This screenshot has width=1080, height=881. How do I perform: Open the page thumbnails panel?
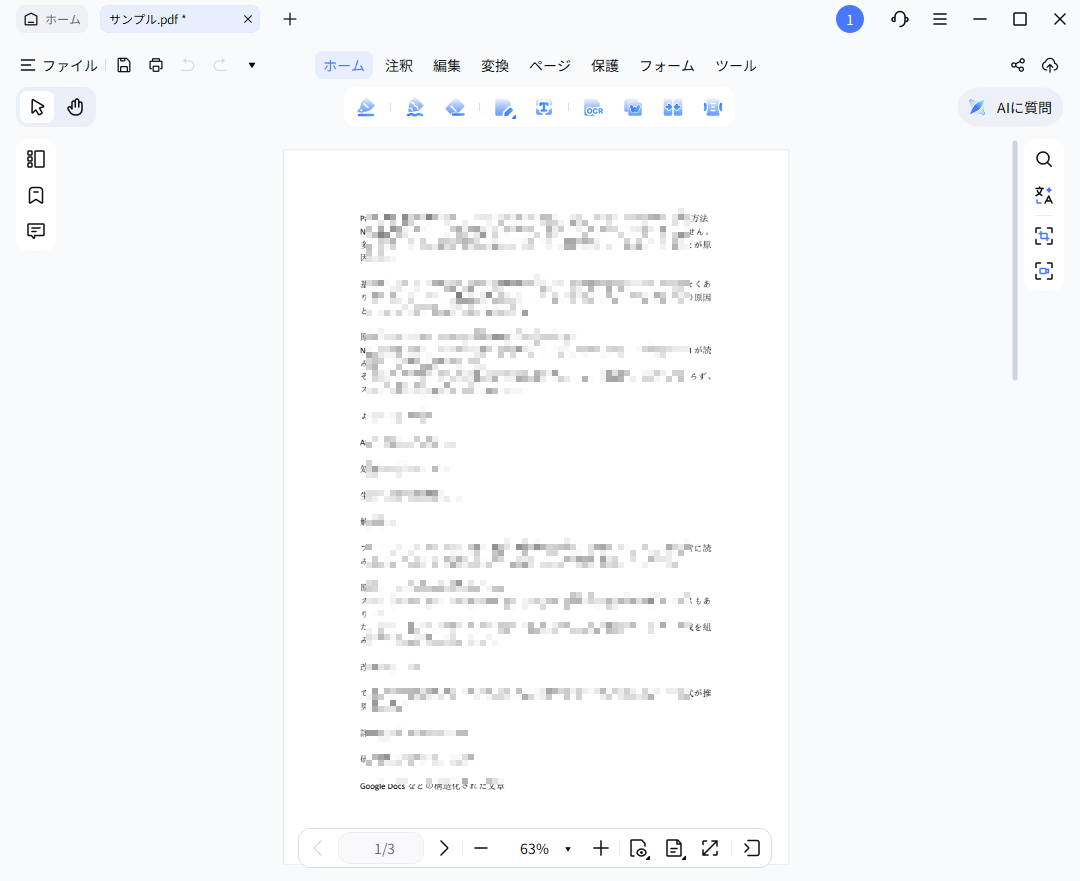click(x=36, y=159)
